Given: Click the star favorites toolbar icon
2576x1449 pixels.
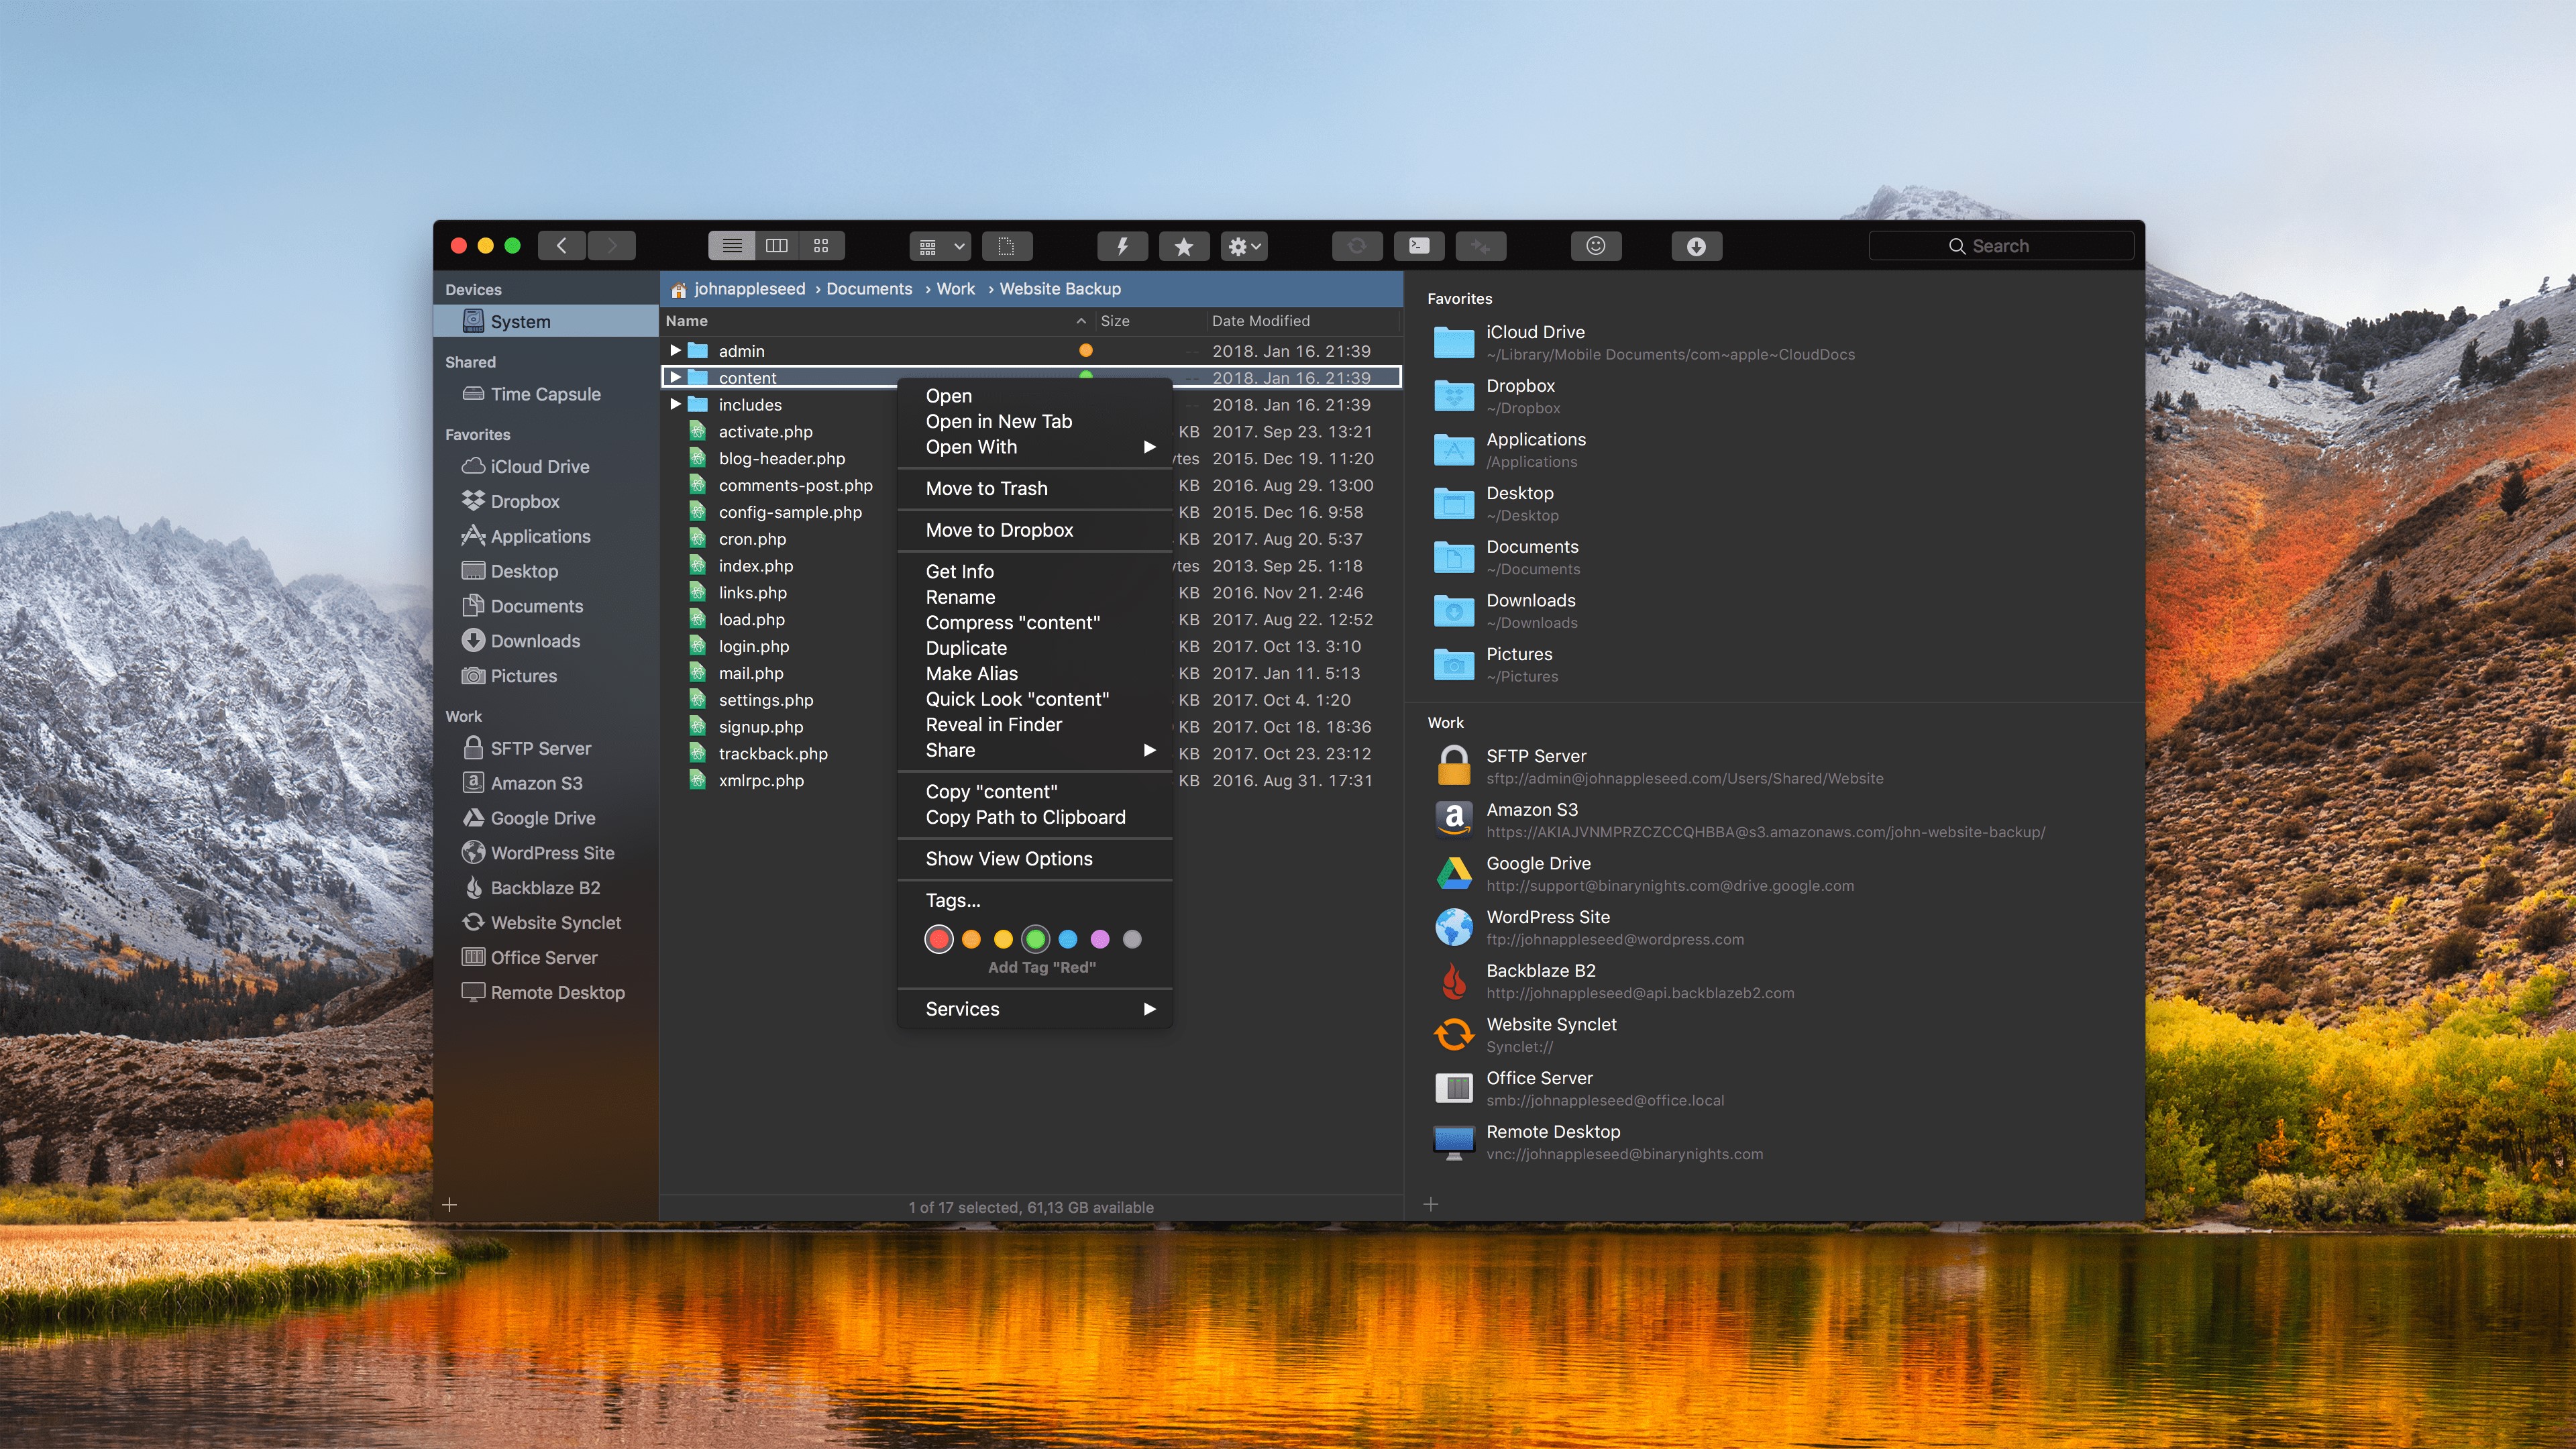Looking at the screenshot, I should tap(1183, 246).
